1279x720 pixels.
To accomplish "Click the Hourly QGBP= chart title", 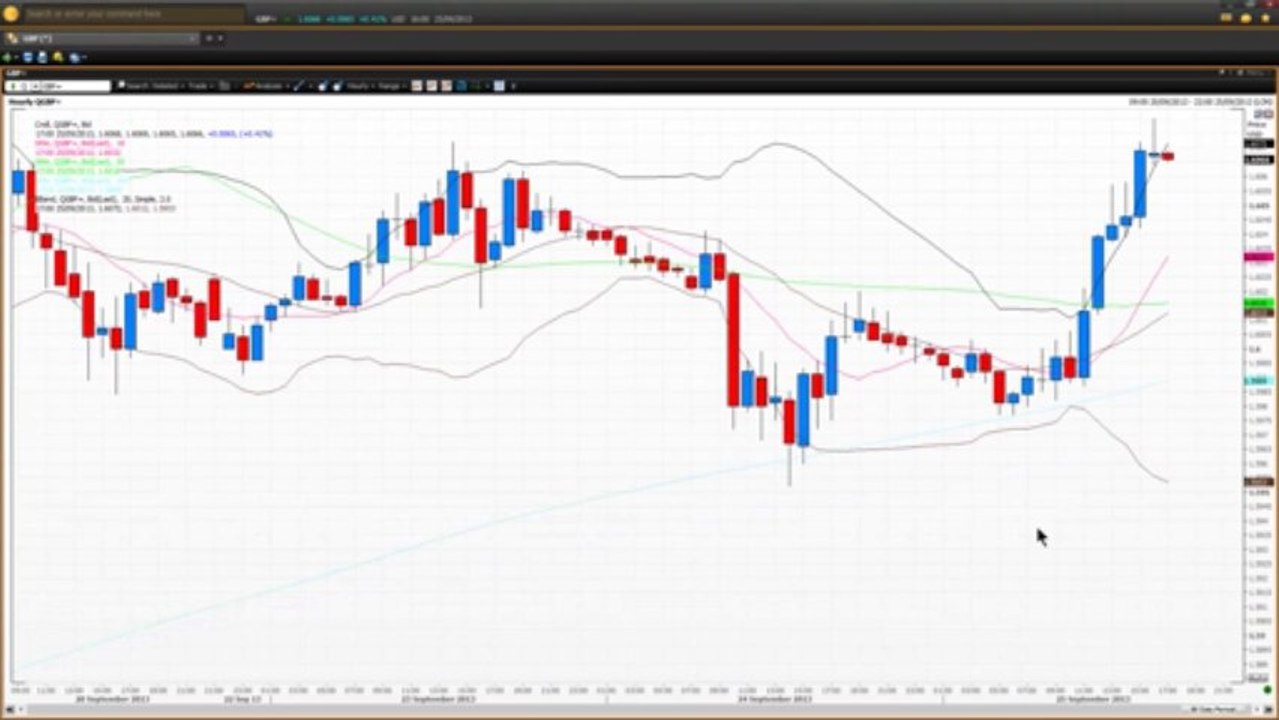I will 34,102.
